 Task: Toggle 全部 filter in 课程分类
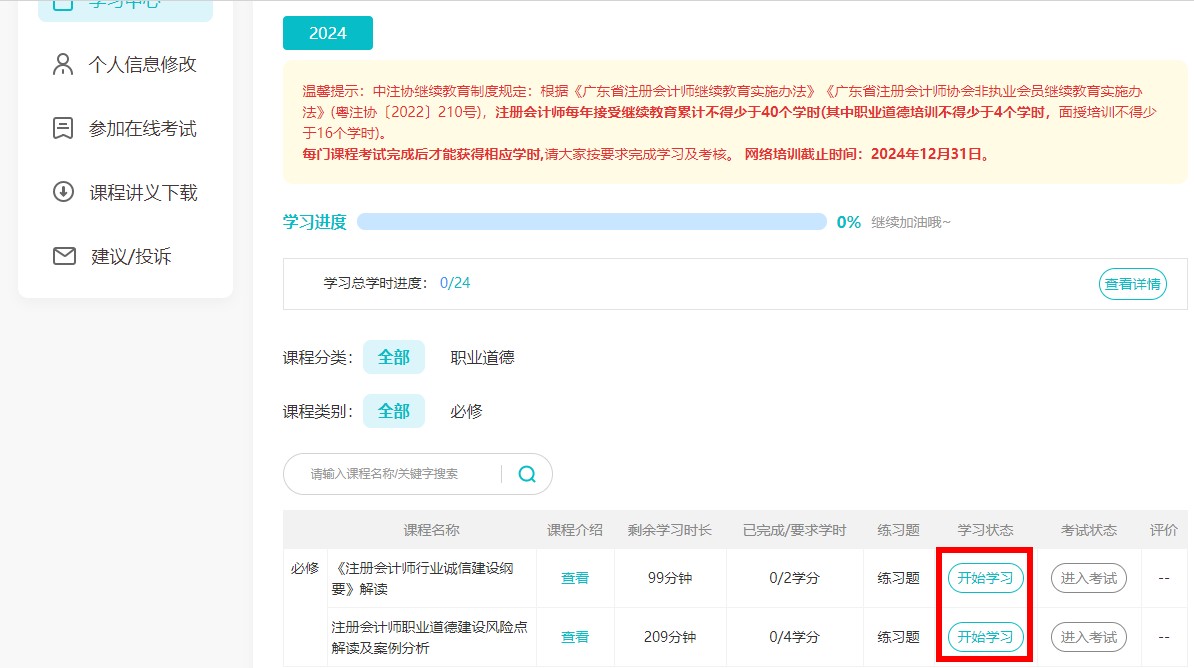pos(393,357)
